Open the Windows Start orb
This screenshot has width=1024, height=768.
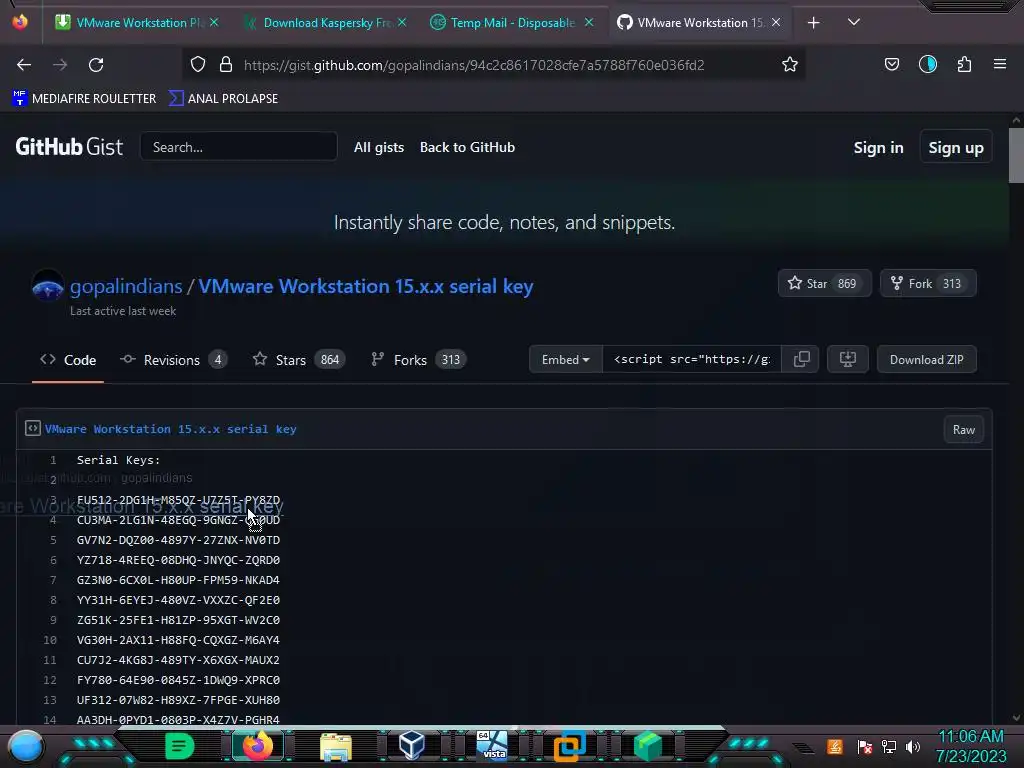pos(26,746)
